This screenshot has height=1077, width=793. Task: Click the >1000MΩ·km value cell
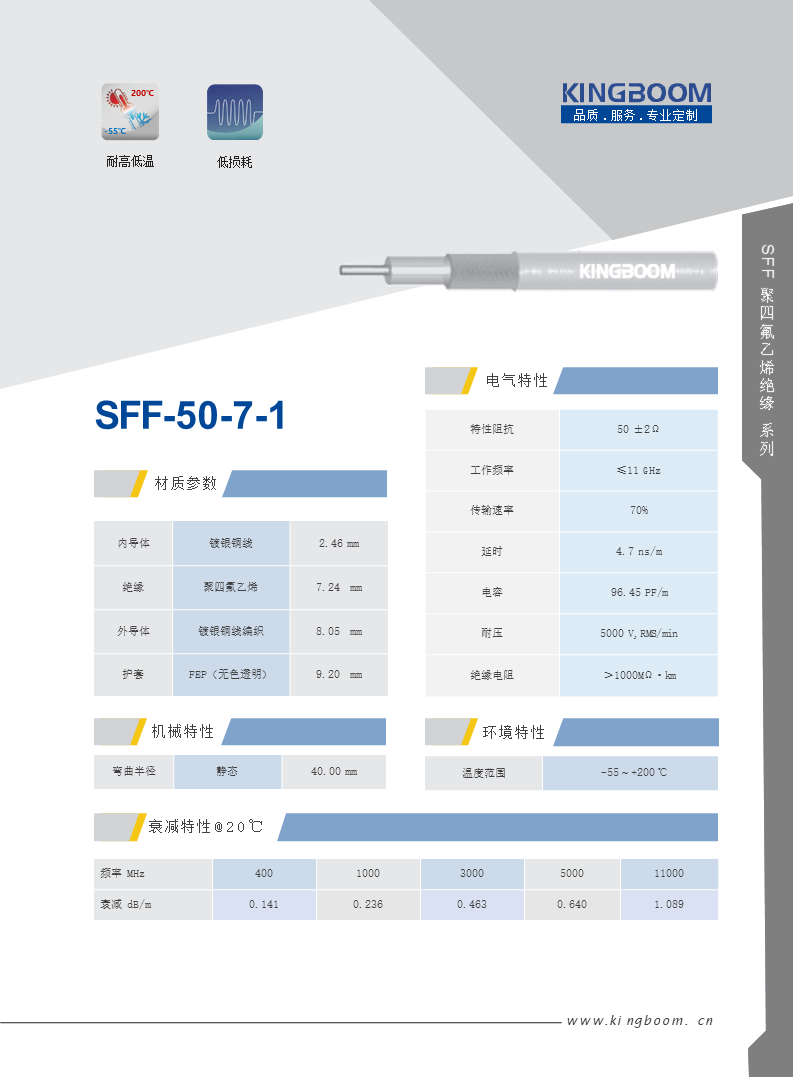639,675
